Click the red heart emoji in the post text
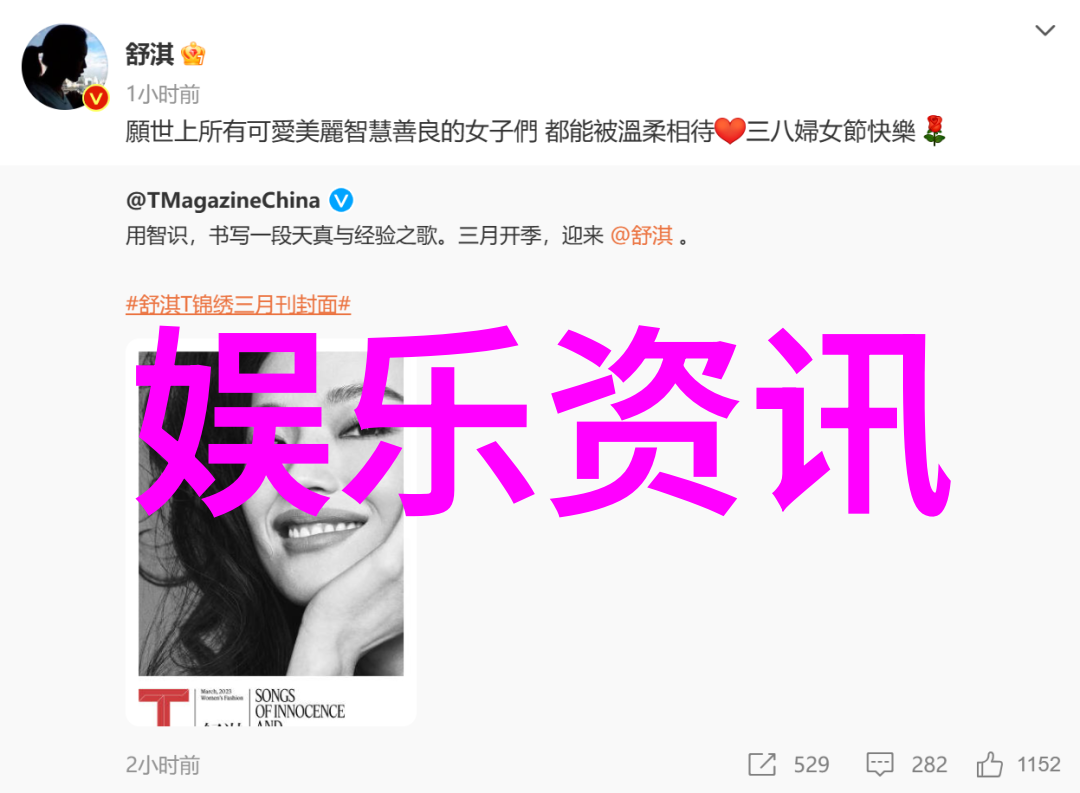The width and height of the screenshot is (1080, 793). tap(729, 131)
